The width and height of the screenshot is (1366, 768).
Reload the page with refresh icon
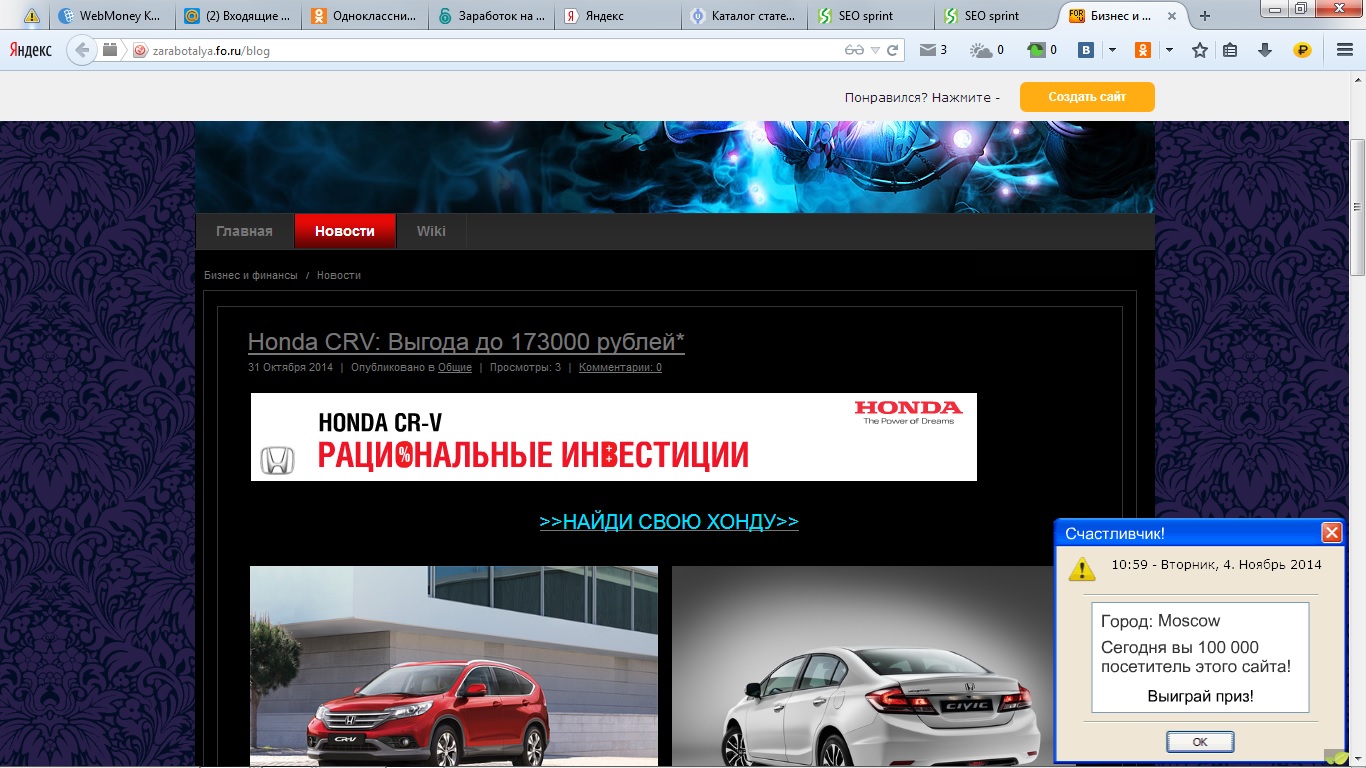point(893,50)
